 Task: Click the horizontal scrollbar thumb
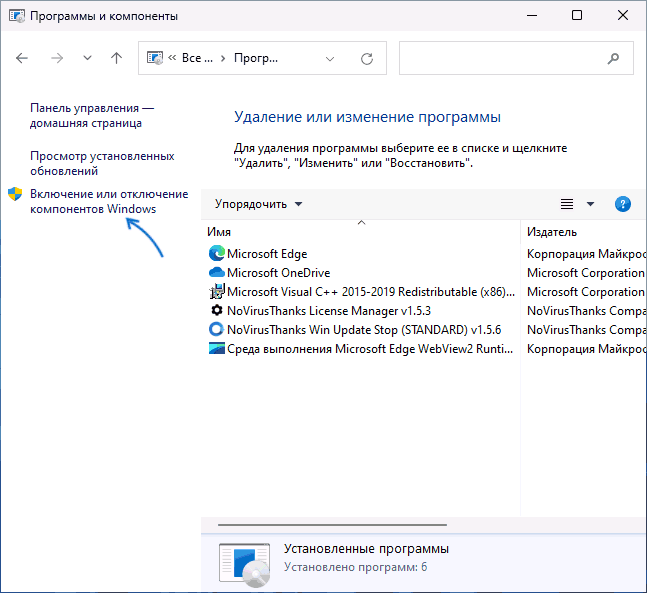[x=332, y=525]
